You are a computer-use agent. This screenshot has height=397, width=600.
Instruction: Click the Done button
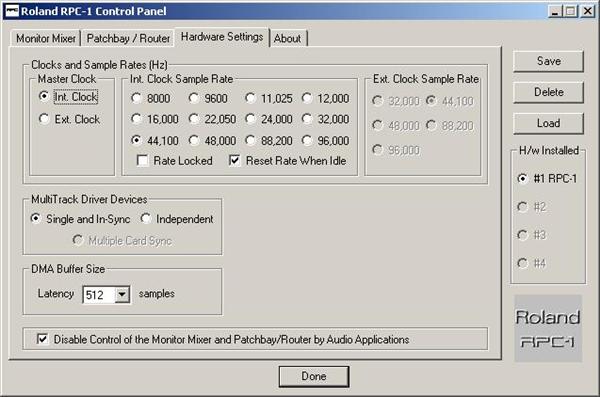coord(314,376)
